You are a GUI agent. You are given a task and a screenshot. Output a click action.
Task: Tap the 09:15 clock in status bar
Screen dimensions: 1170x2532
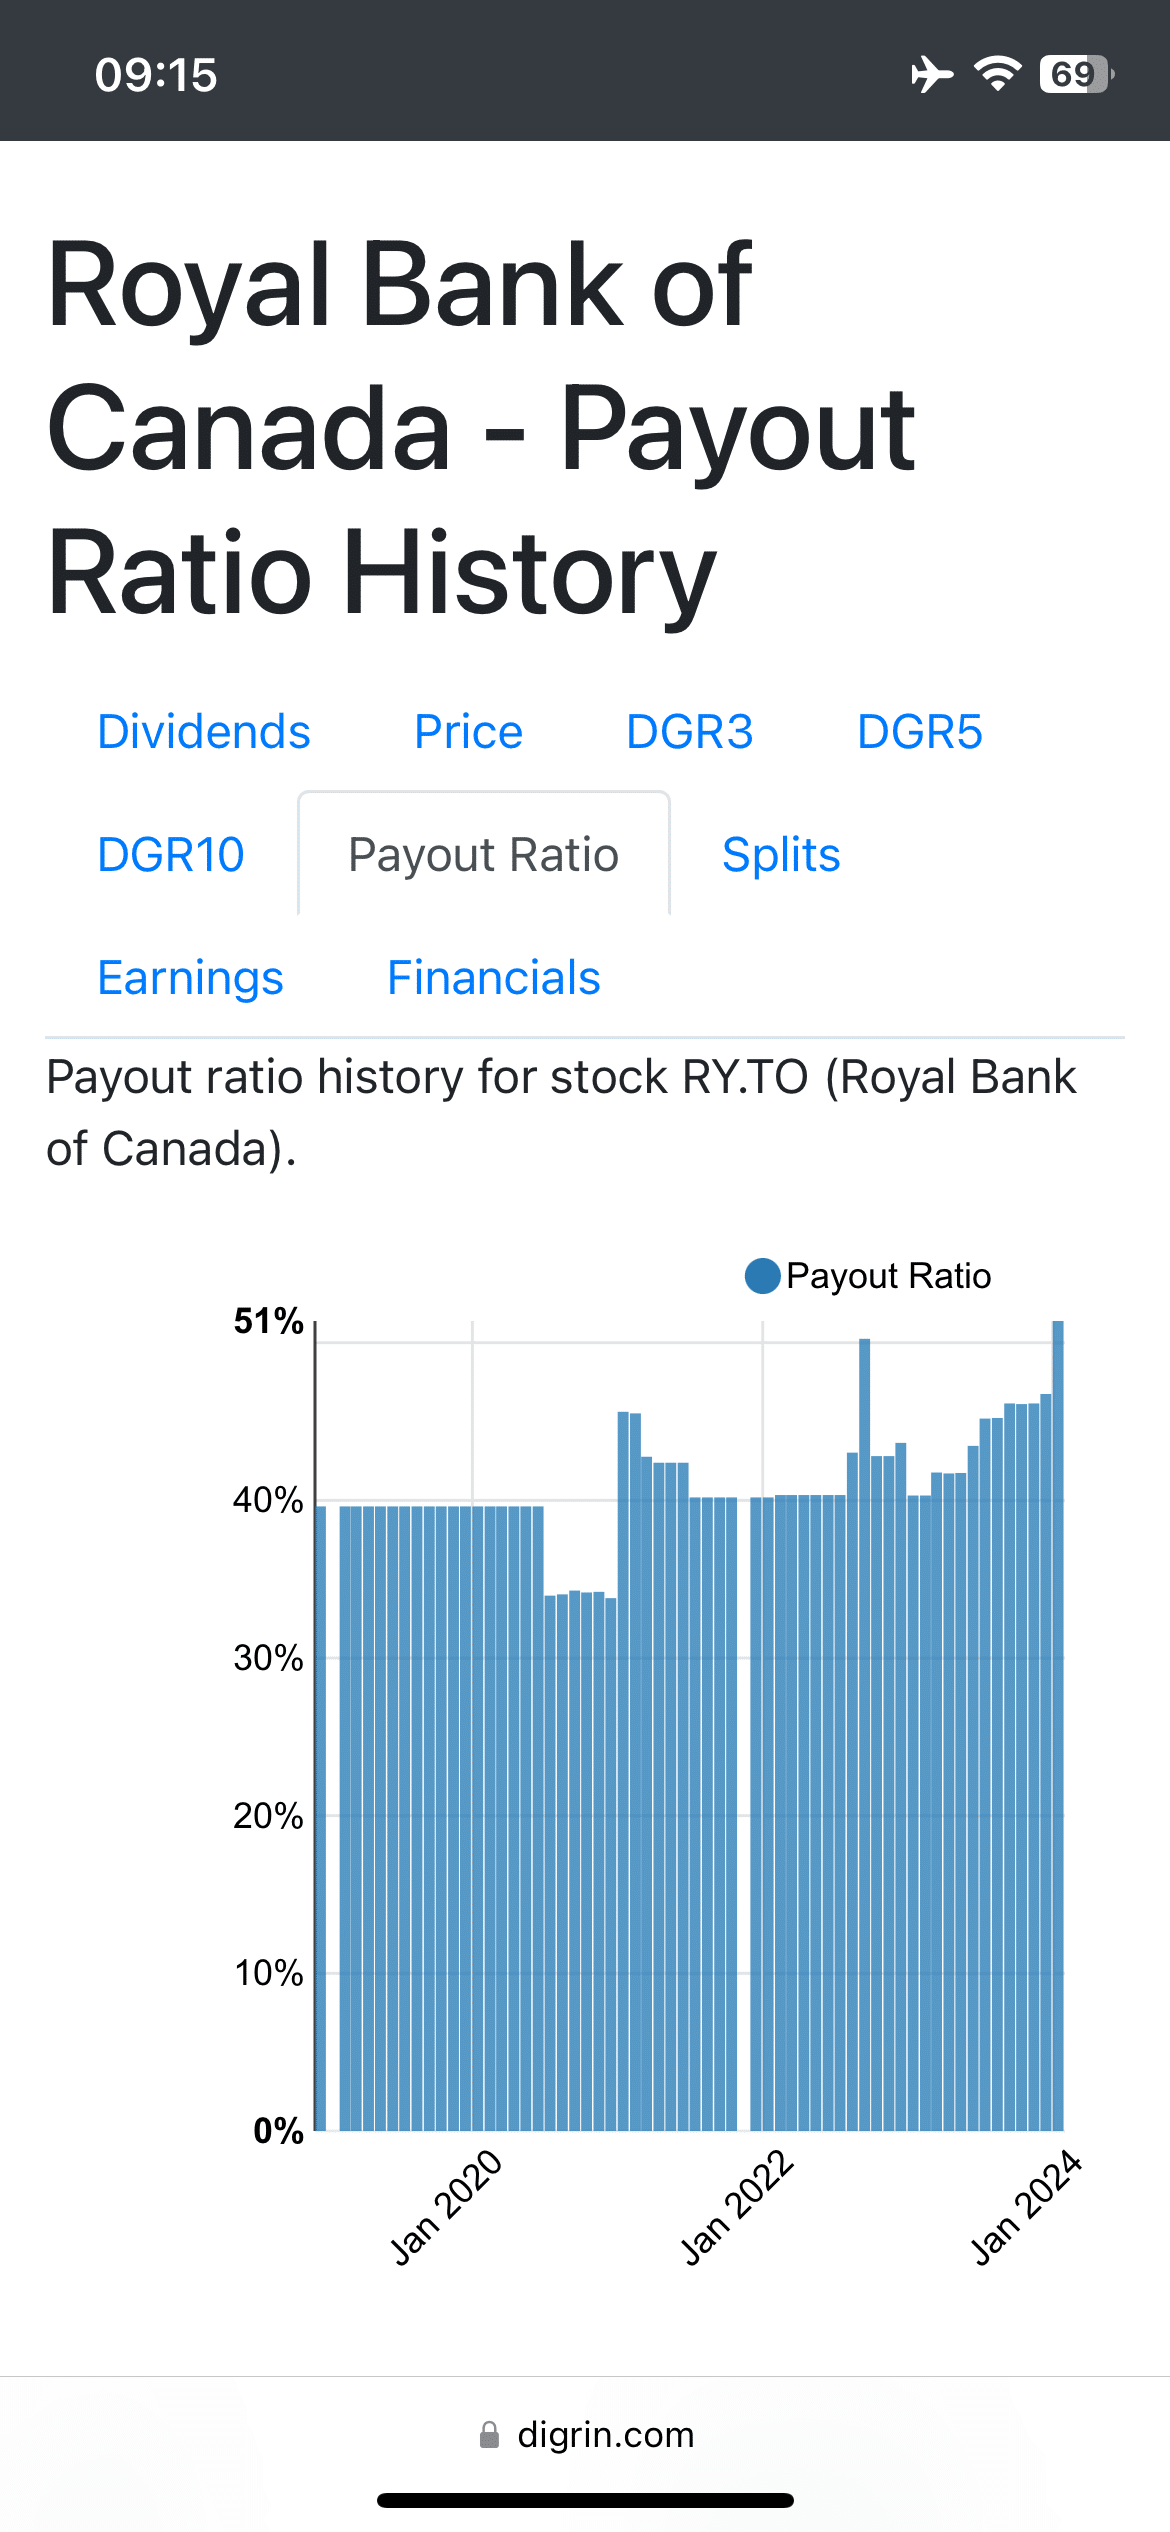156,75
